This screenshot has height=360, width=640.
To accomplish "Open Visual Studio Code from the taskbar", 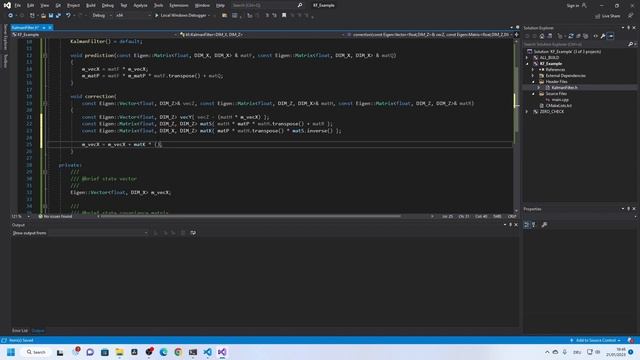I will click(207, 352).
